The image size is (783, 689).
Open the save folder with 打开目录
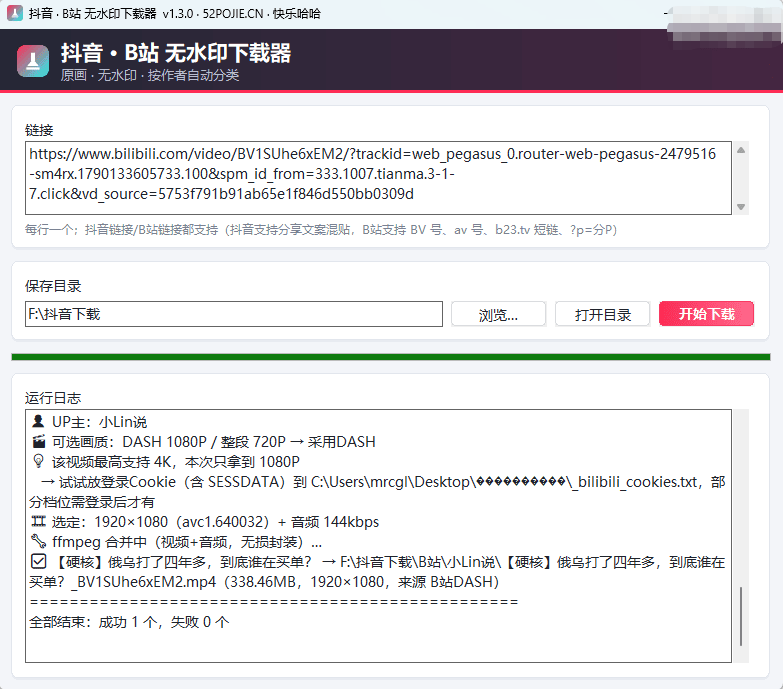[603, 314]
